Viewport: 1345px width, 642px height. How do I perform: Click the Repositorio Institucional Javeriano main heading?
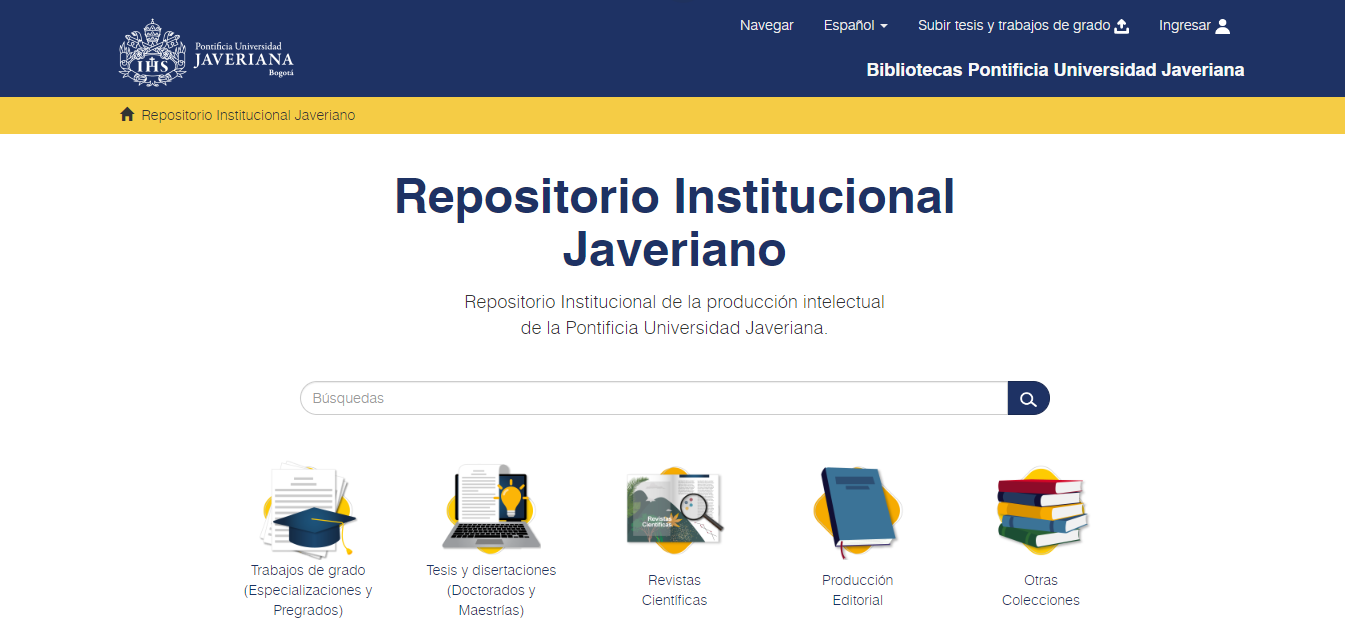(x=675, y=222)
